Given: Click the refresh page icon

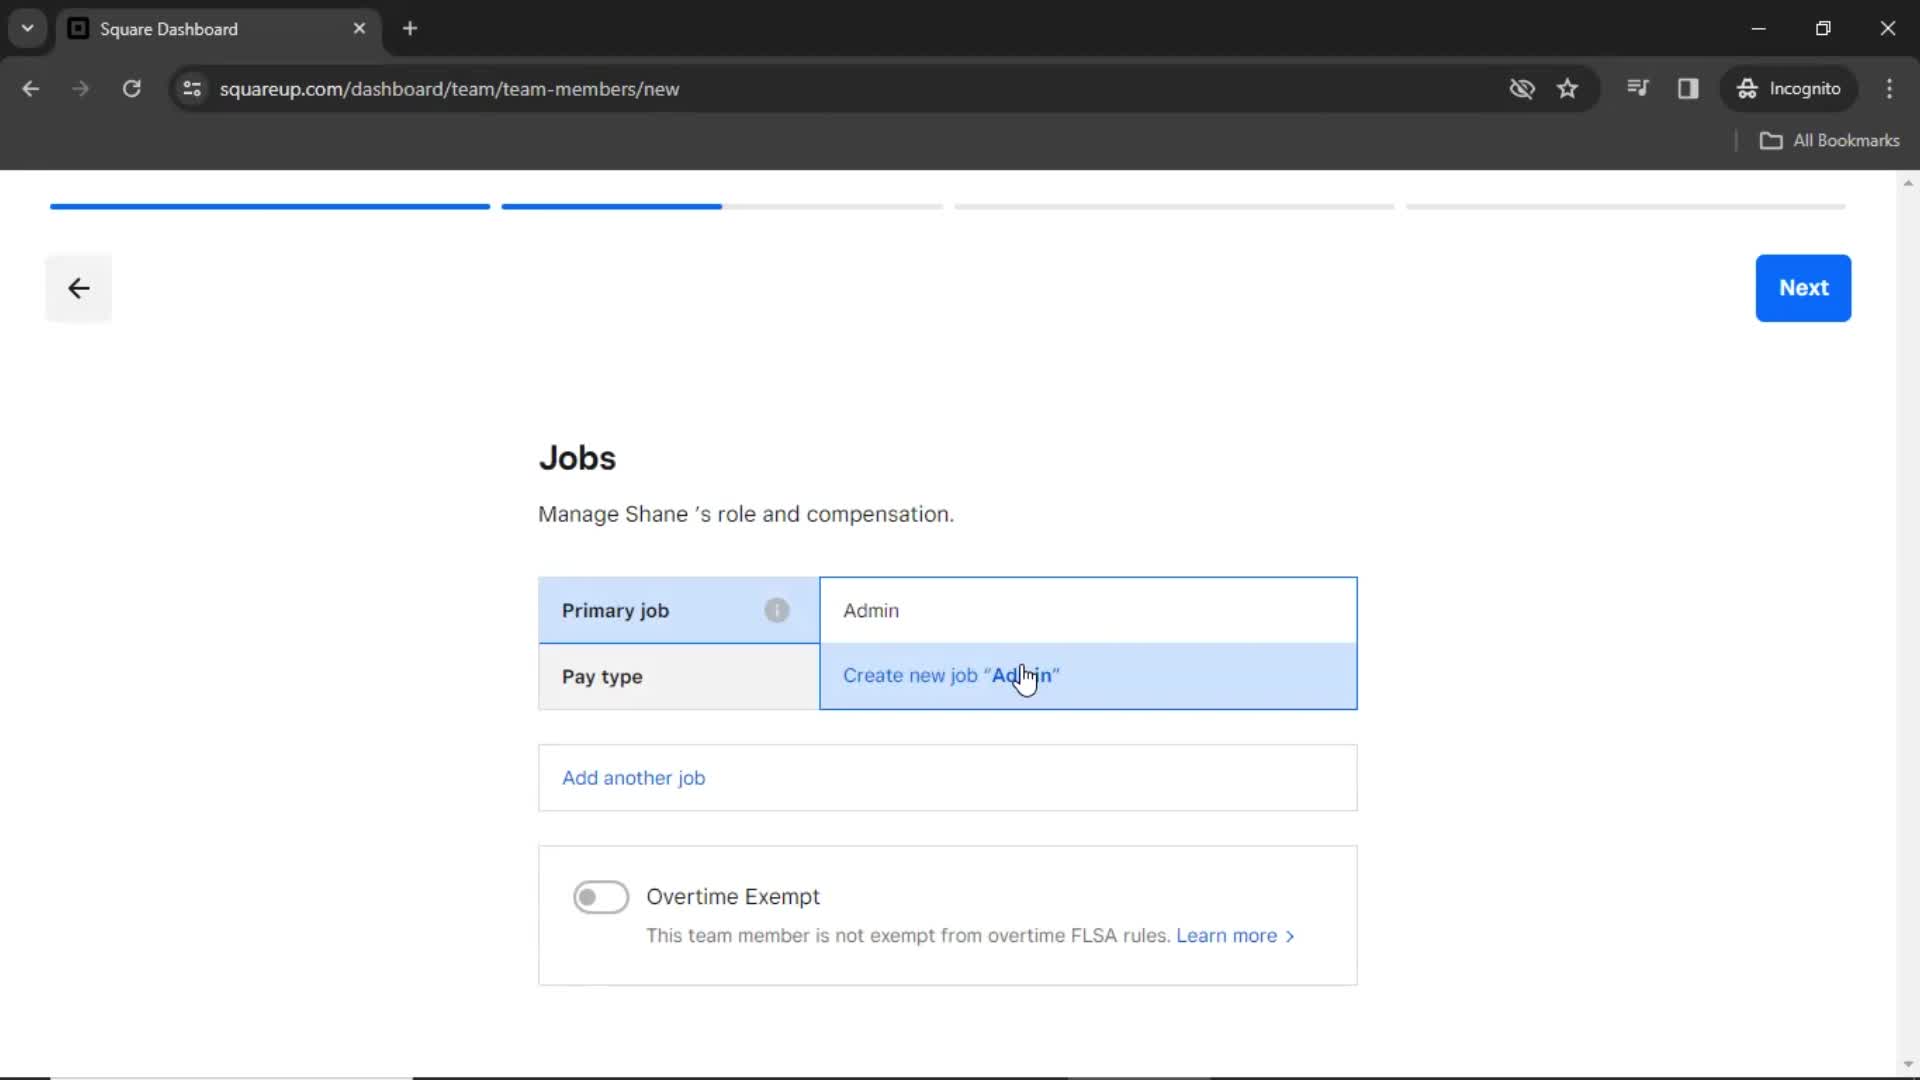Looking at the screenshot, I should coord(131,88).
